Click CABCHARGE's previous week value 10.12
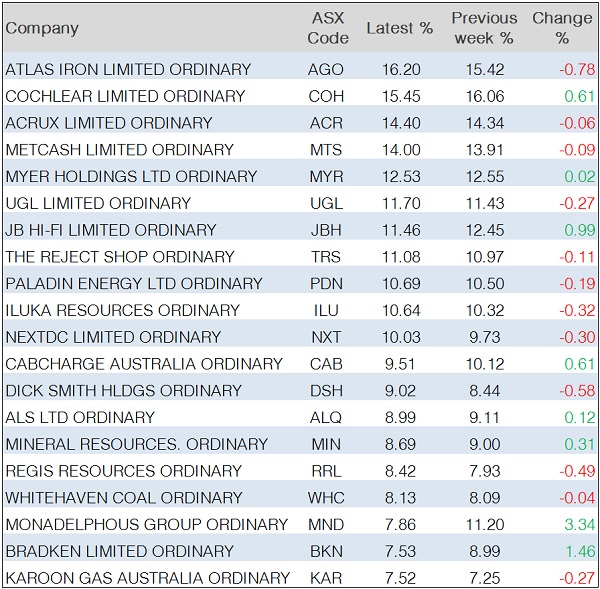 coord(486,364)
